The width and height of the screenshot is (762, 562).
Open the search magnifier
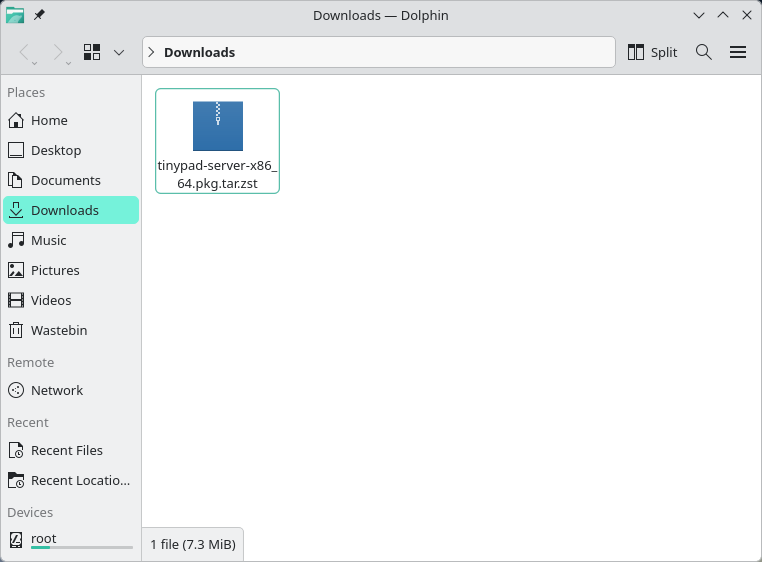click(x=704, y=52)
